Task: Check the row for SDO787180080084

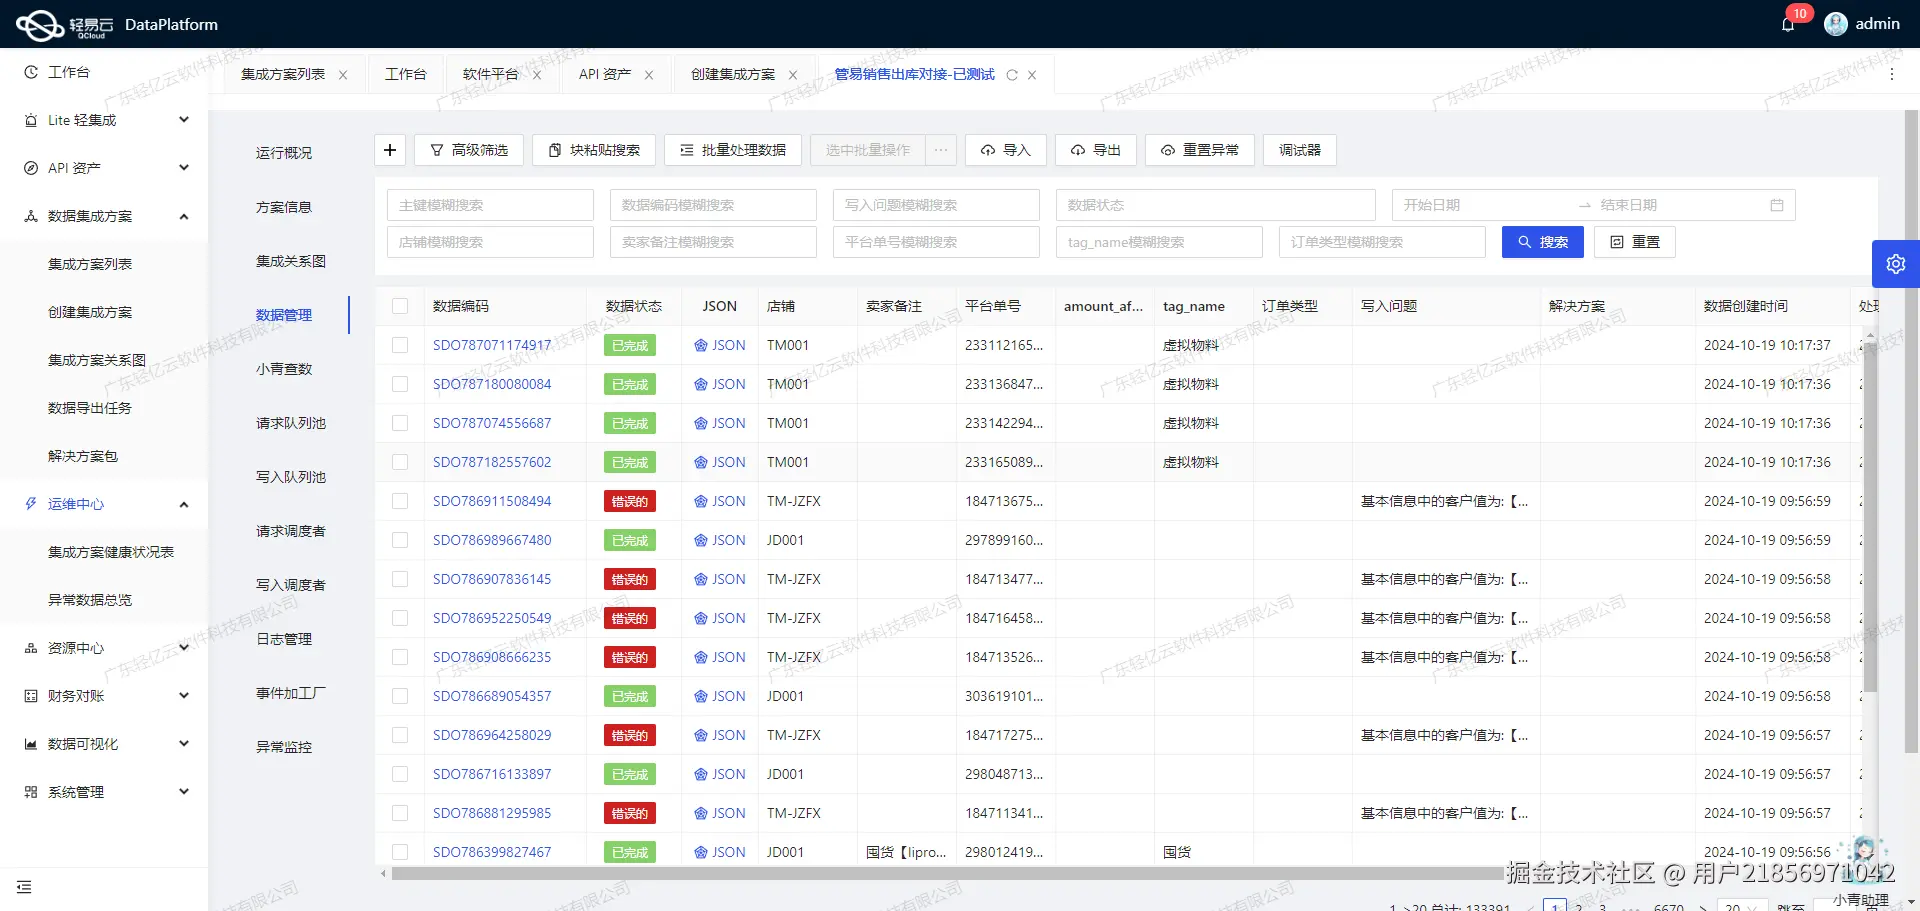Action: coord(400,384)
